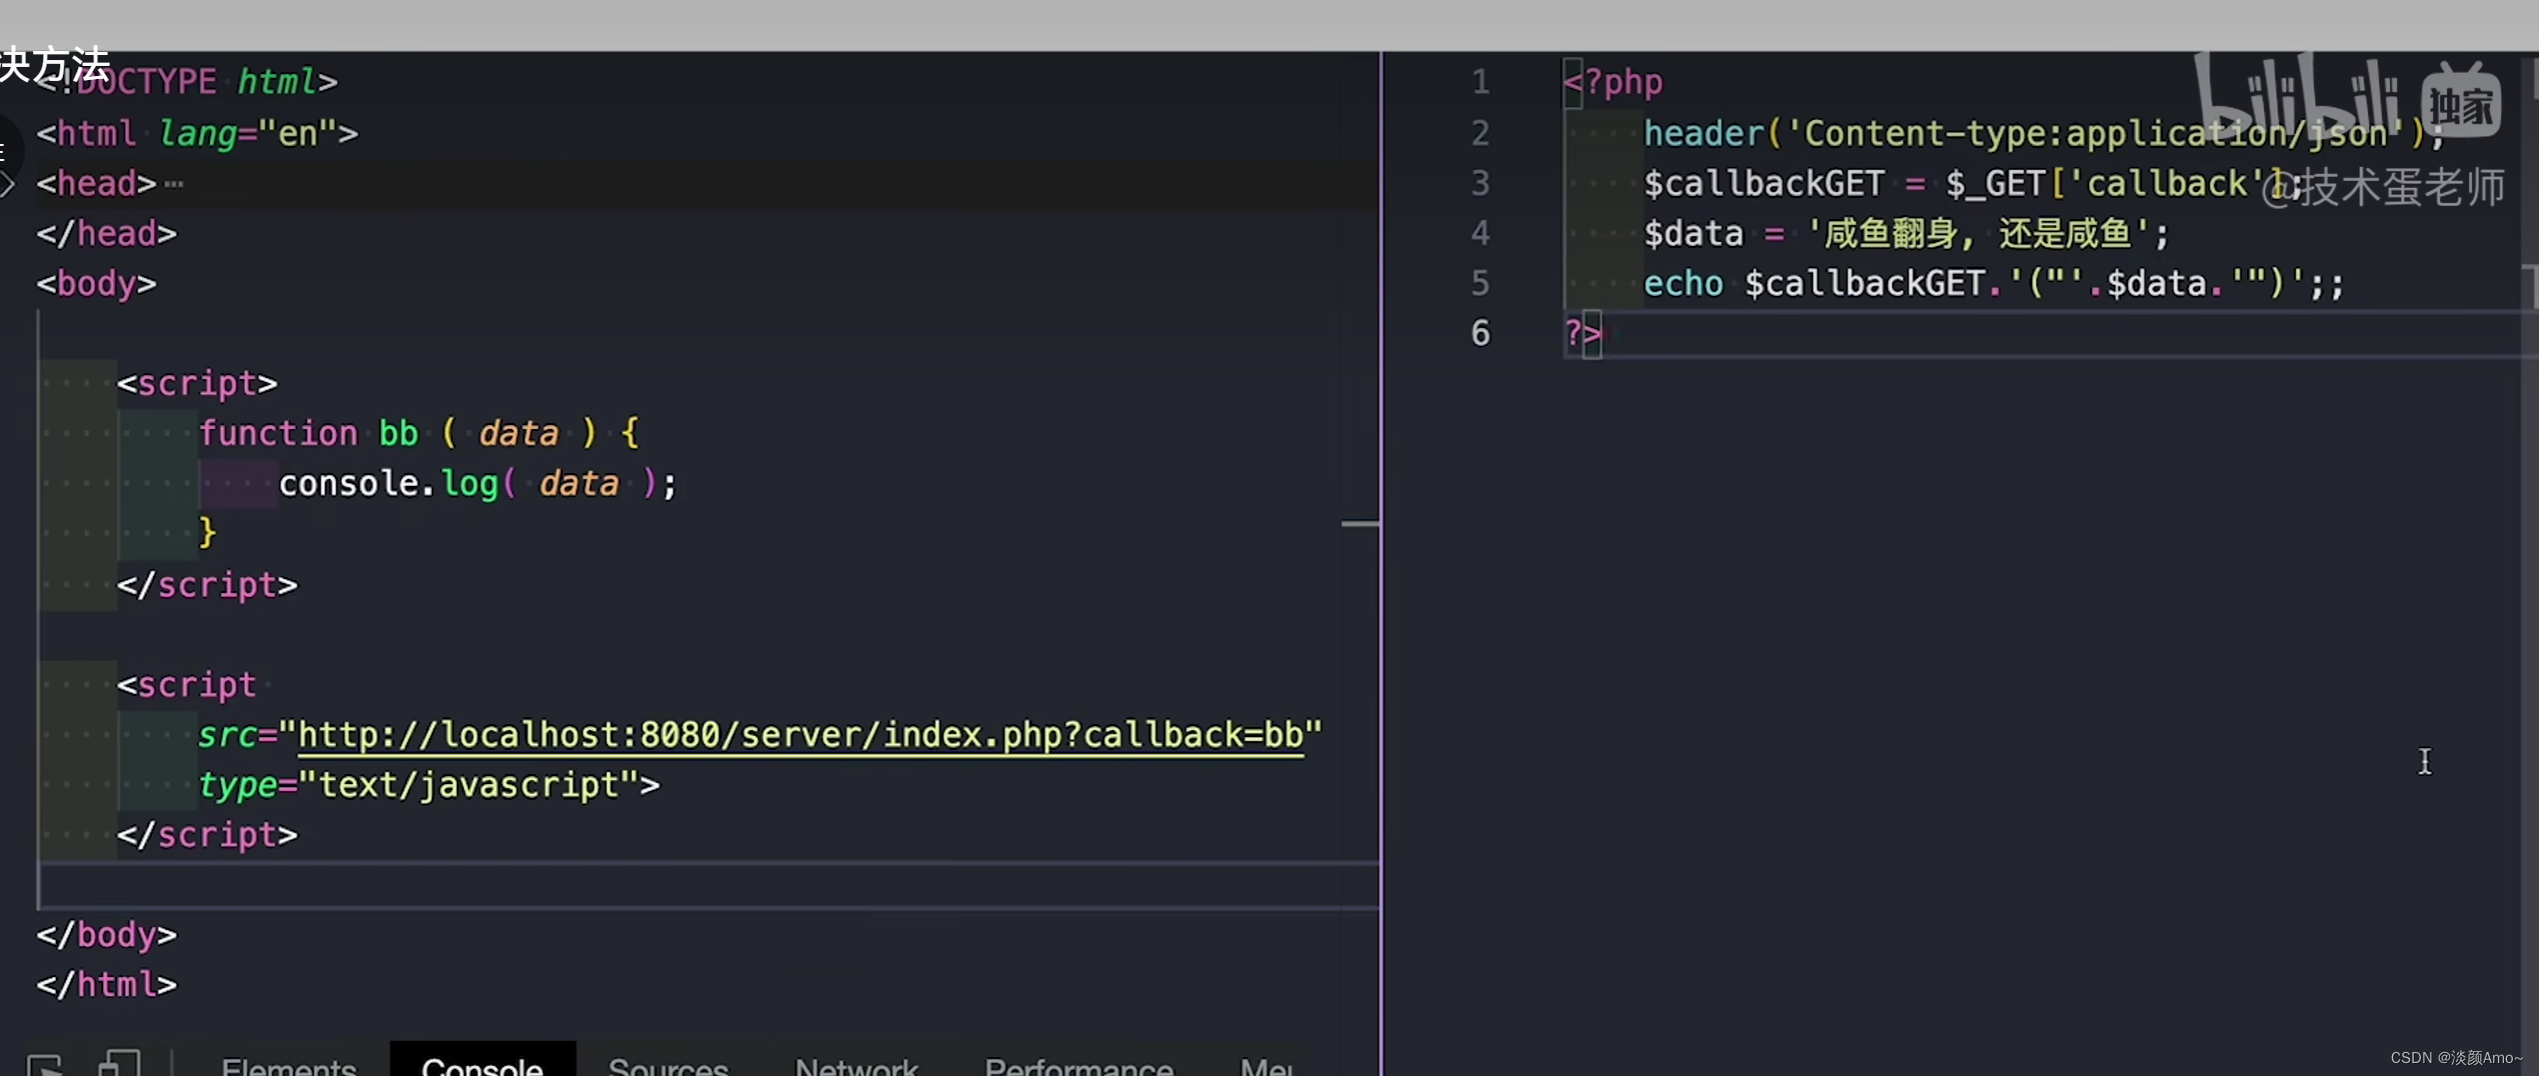
Task: Click line number 5 in PHP editor
Action: [1480, 283]
